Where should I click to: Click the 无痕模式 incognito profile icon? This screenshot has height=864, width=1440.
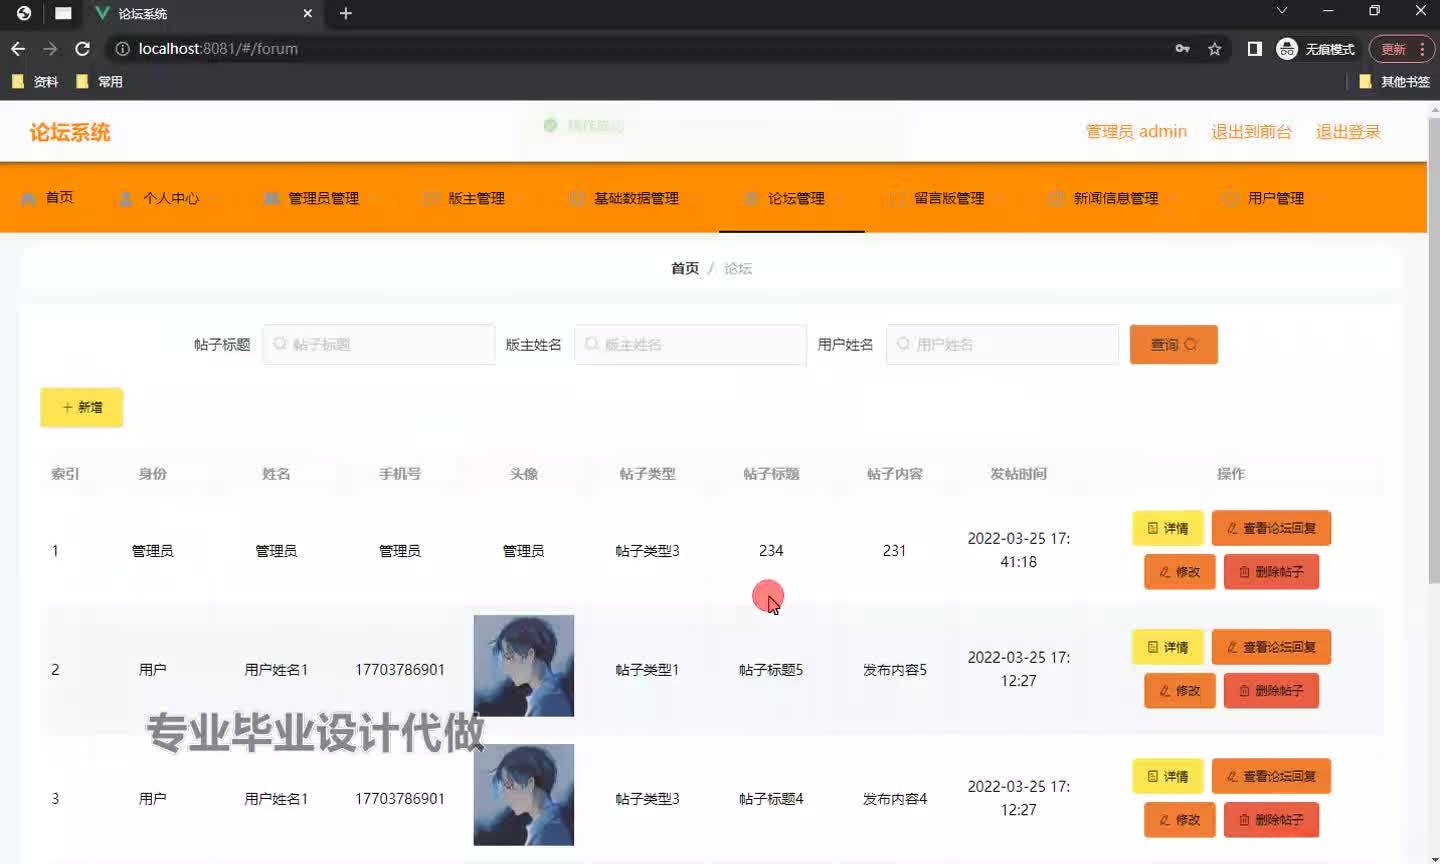(1286, 48)
